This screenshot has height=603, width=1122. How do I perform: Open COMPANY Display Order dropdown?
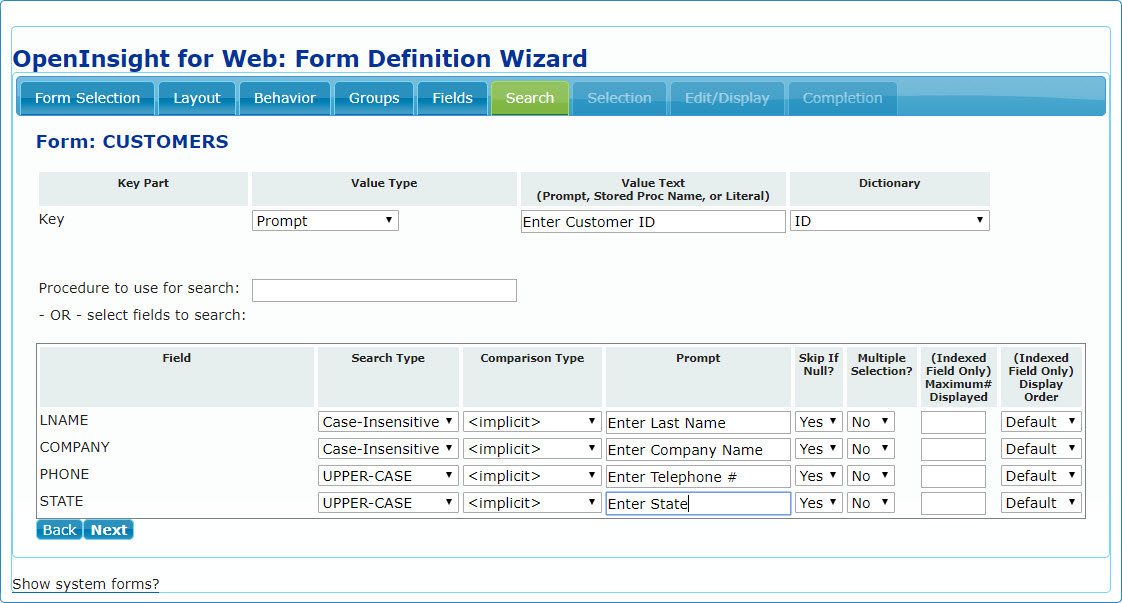(1041, 448)
